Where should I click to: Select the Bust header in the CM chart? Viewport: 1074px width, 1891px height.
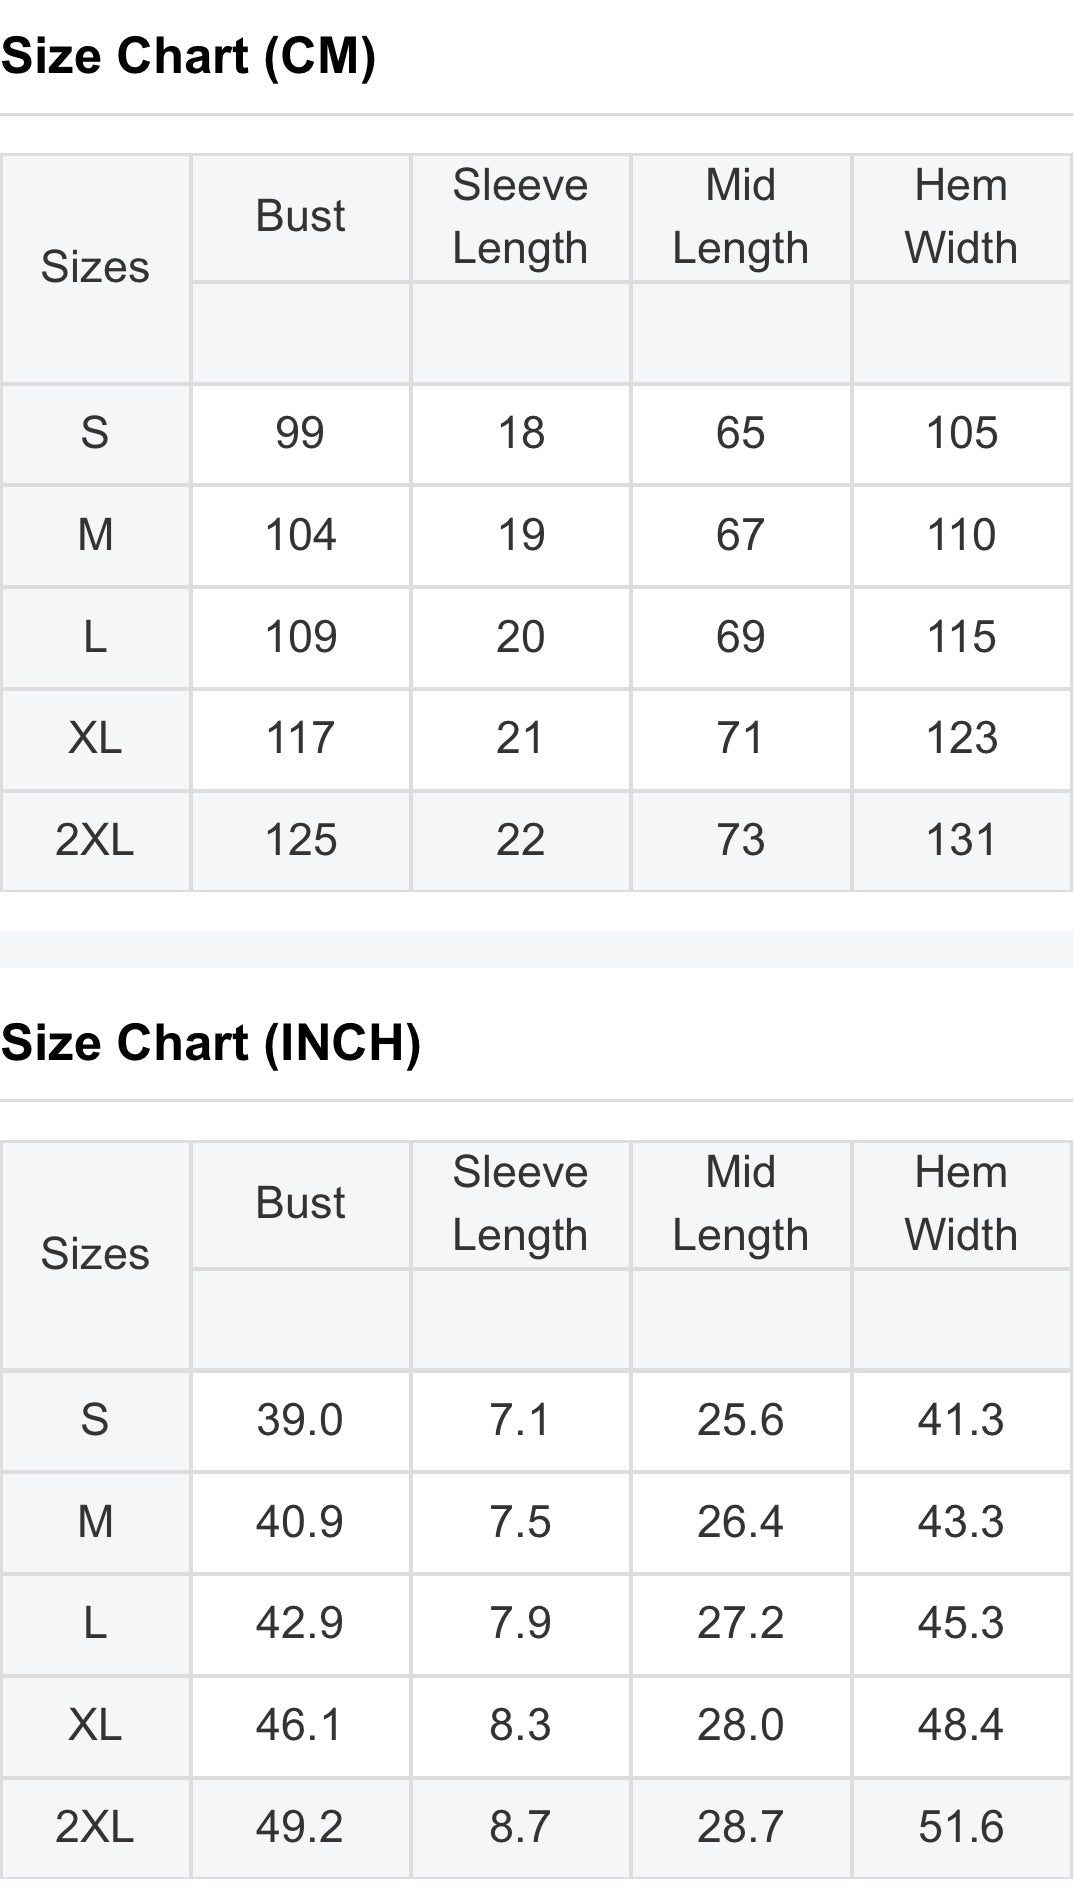pyautogui.click(x=300, y=216)
